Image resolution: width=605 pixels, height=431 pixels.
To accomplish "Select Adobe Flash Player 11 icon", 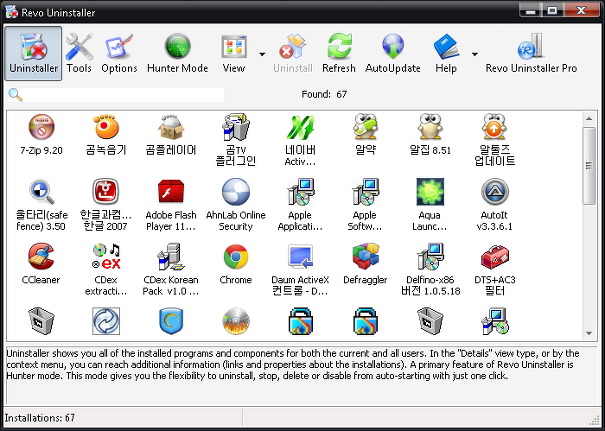I will click(x=171, y=191).
